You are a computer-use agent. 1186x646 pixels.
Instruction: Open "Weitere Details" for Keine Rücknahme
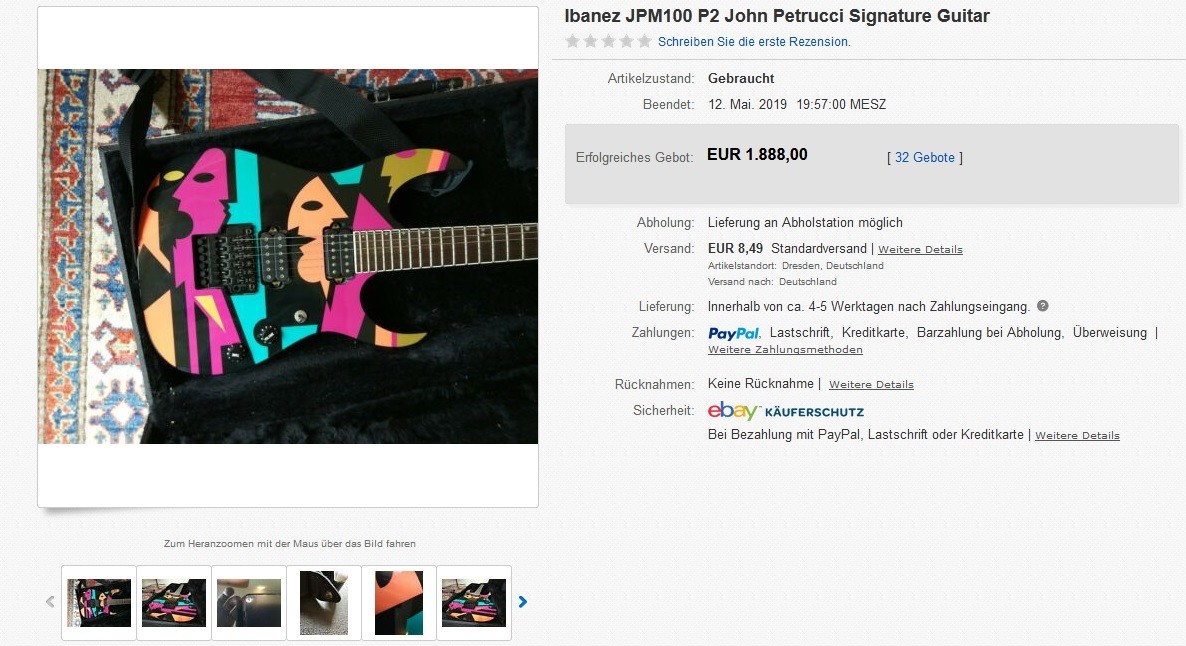pyautogui.click(x=871, y=385)
